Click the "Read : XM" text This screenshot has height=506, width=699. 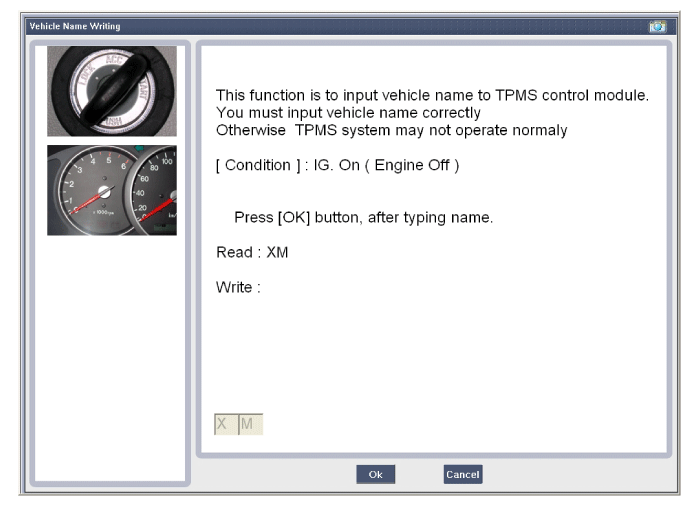pyautogui.click(x=252, y=253)
